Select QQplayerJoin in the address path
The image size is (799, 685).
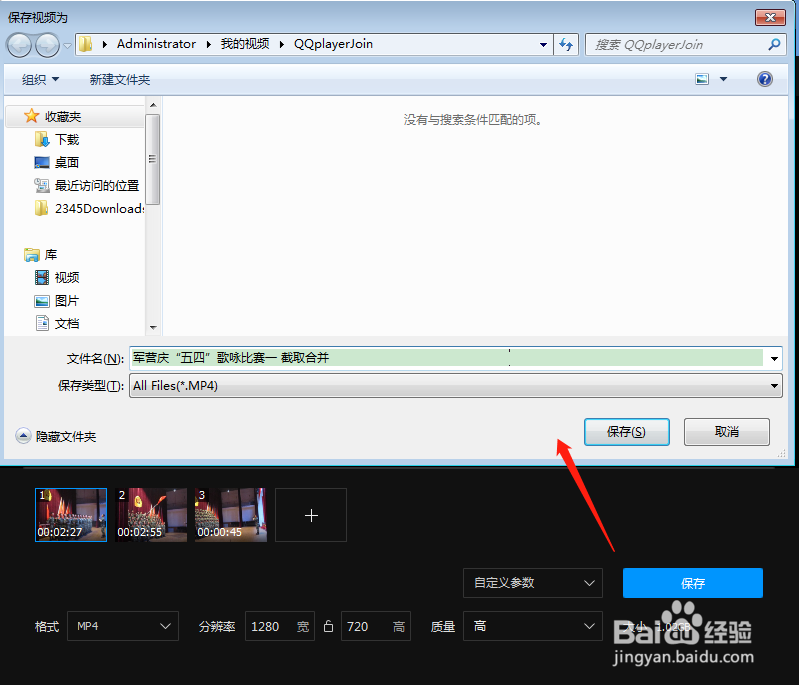pos(333,44)
